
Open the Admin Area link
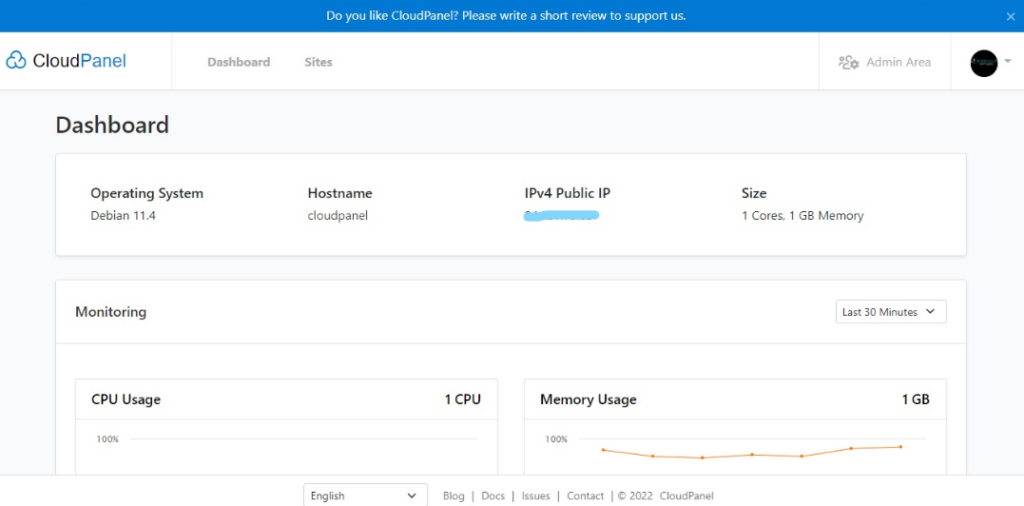898,62
